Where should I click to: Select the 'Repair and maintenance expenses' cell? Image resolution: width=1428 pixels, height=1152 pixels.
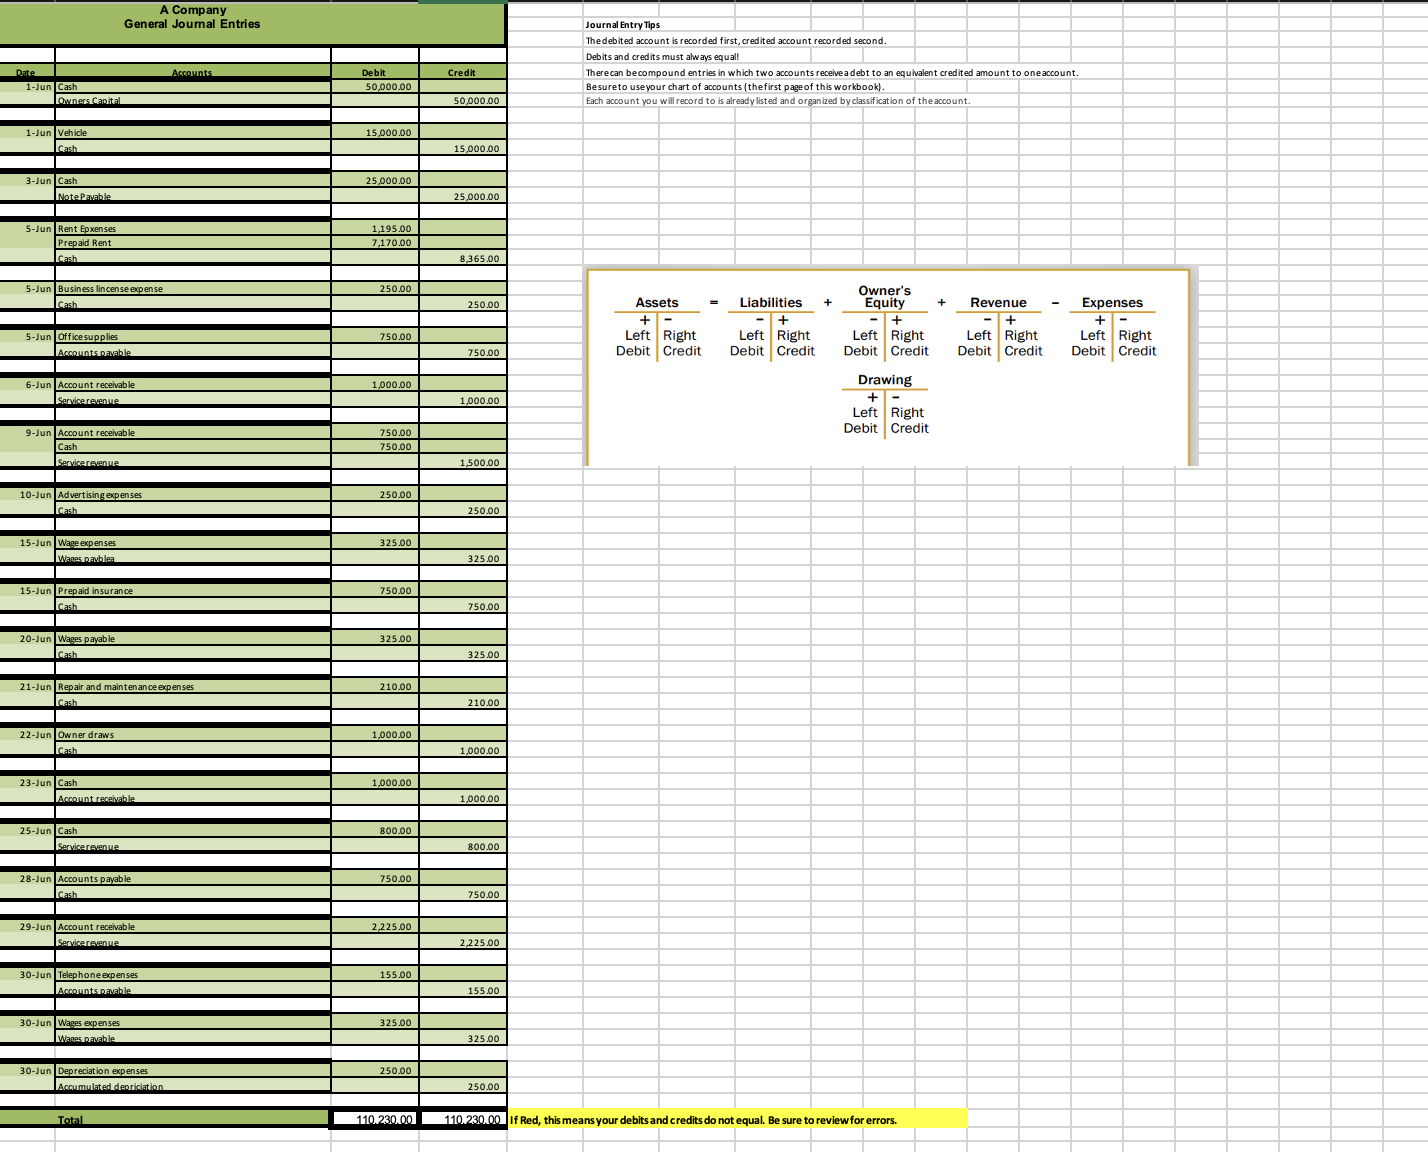pos(192,687)
